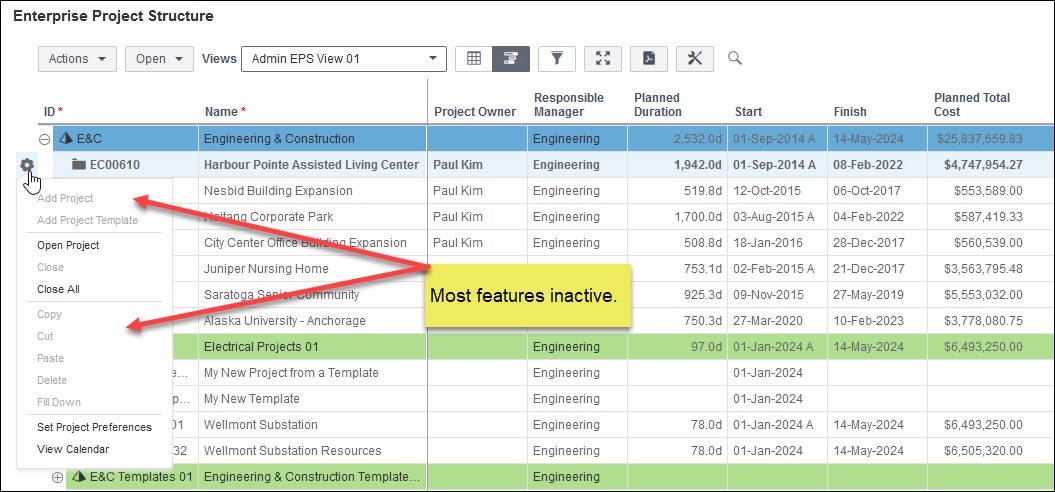
Task: Collapse the E&C node
Action: [x=44, y=139]
